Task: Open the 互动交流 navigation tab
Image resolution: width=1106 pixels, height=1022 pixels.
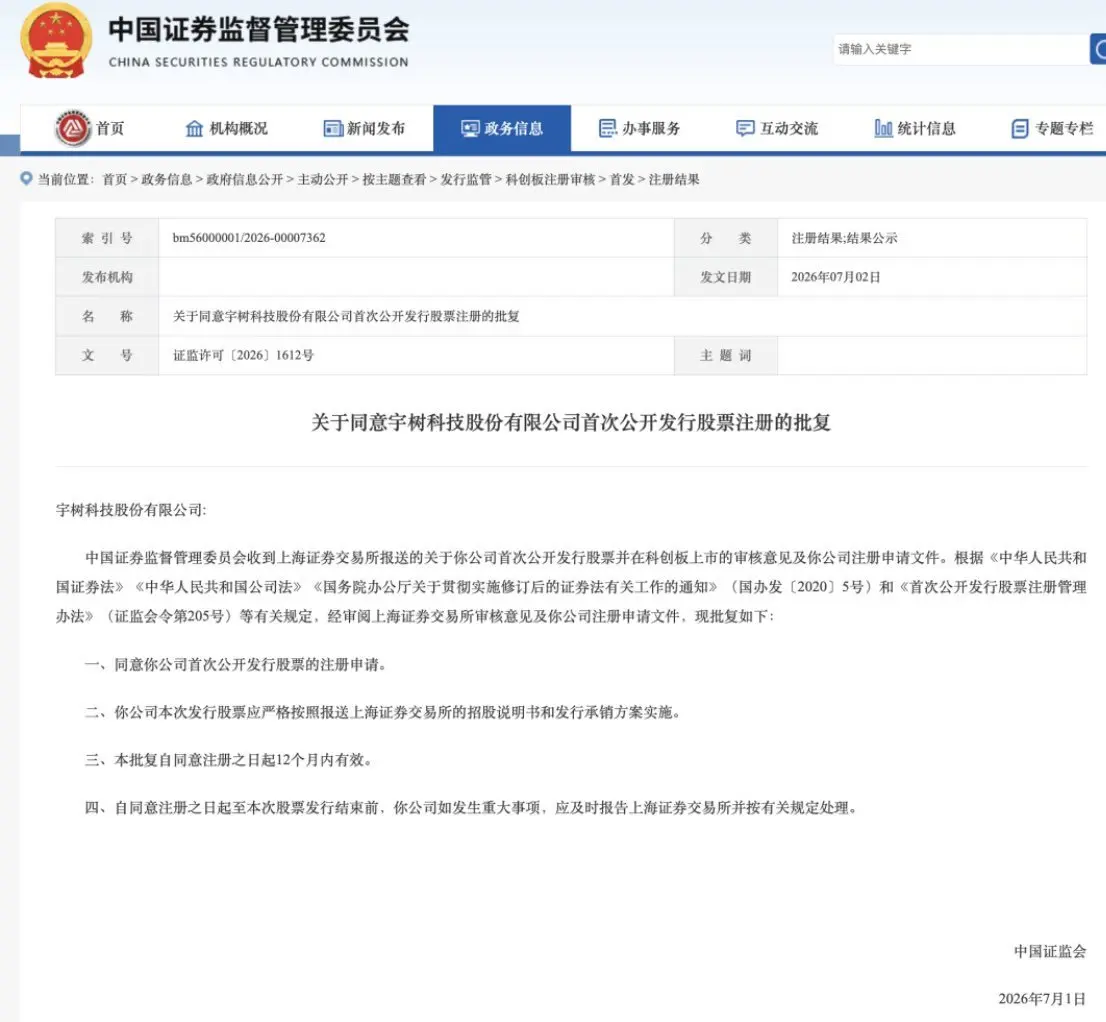Action: click(777, 128)
